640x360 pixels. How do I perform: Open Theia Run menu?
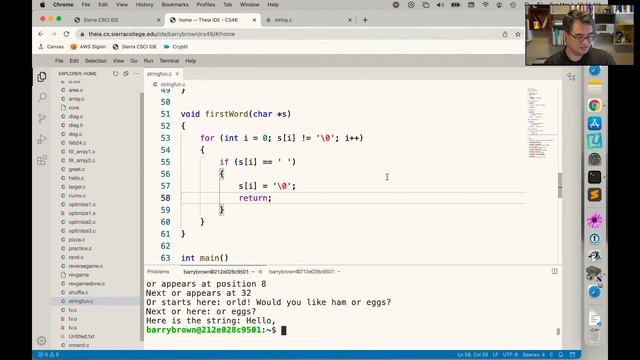[148, 61]
